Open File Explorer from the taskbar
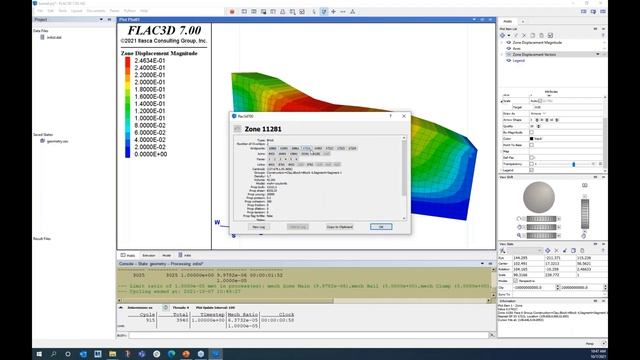Screen dimensions: 640x360 pos(112,354)
